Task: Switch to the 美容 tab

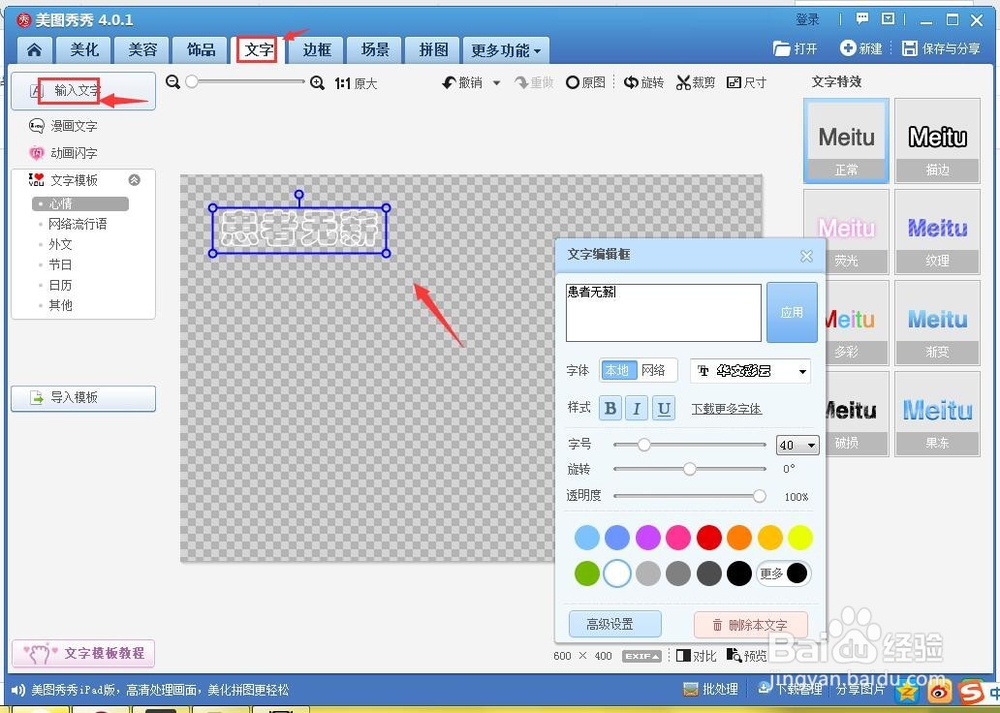Action: tap(142, 50)
